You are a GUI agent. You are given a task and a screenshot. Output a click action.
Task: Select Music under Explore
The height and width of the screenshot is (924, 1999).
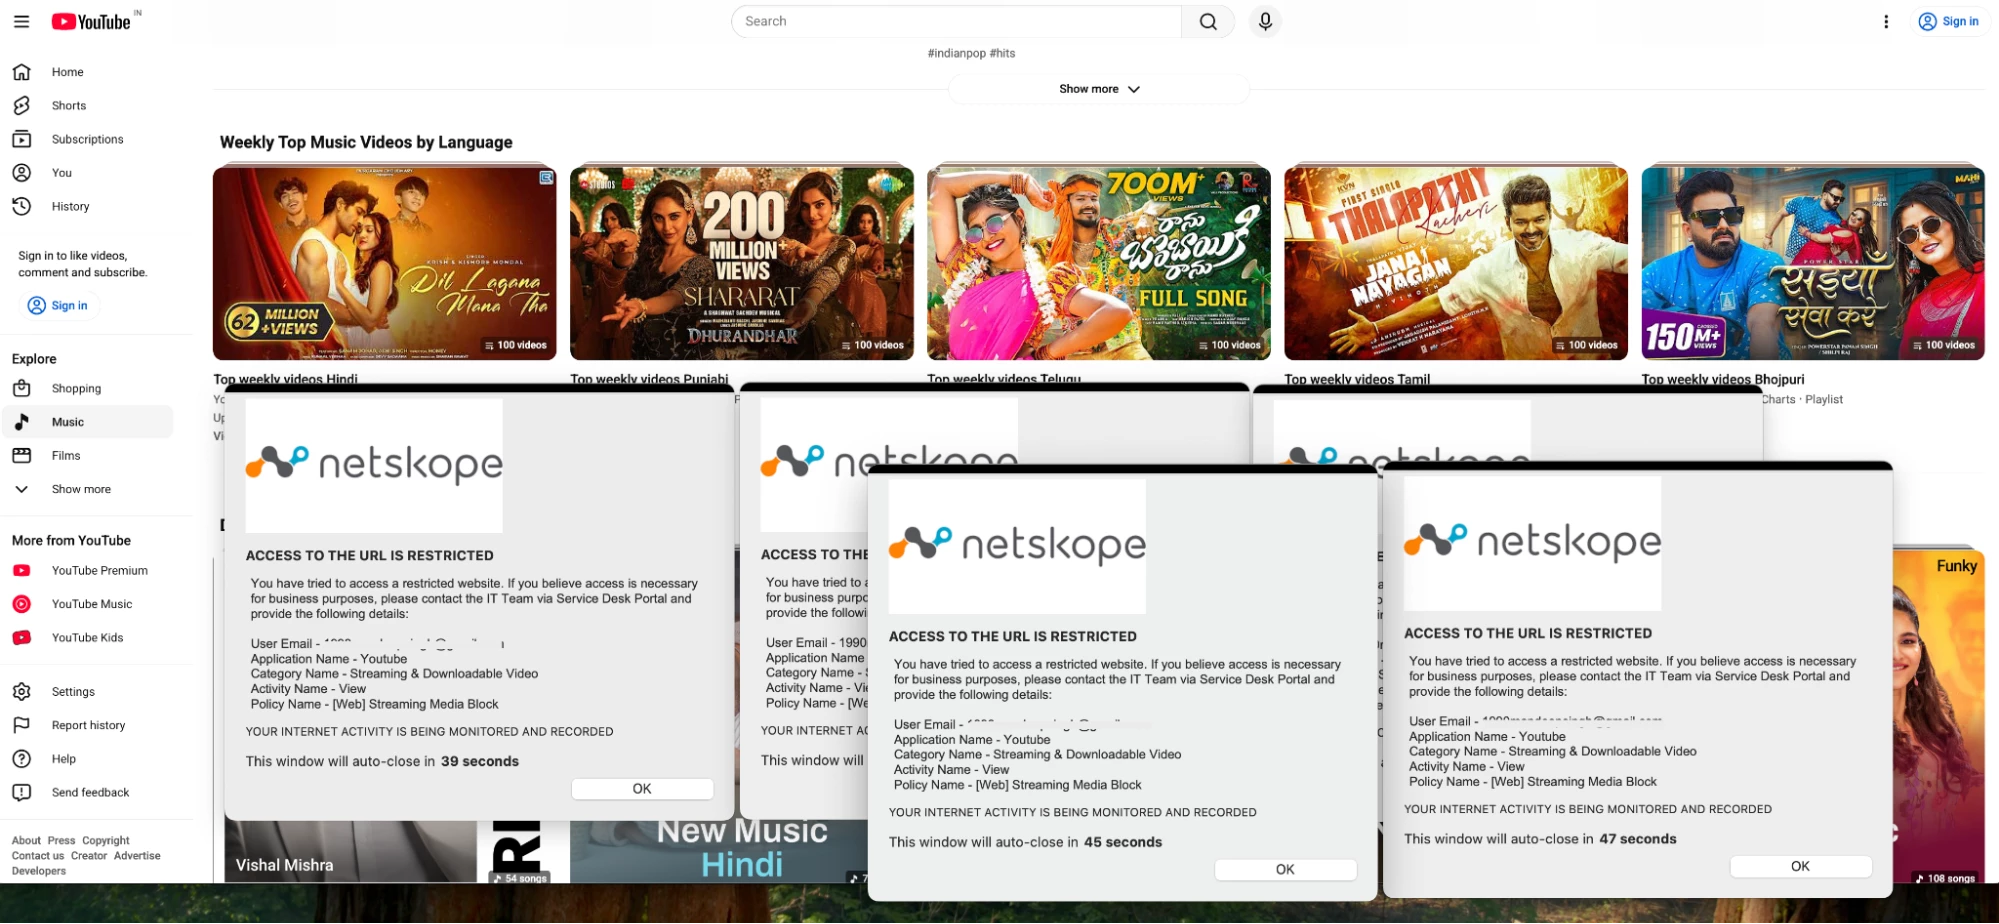87,422
